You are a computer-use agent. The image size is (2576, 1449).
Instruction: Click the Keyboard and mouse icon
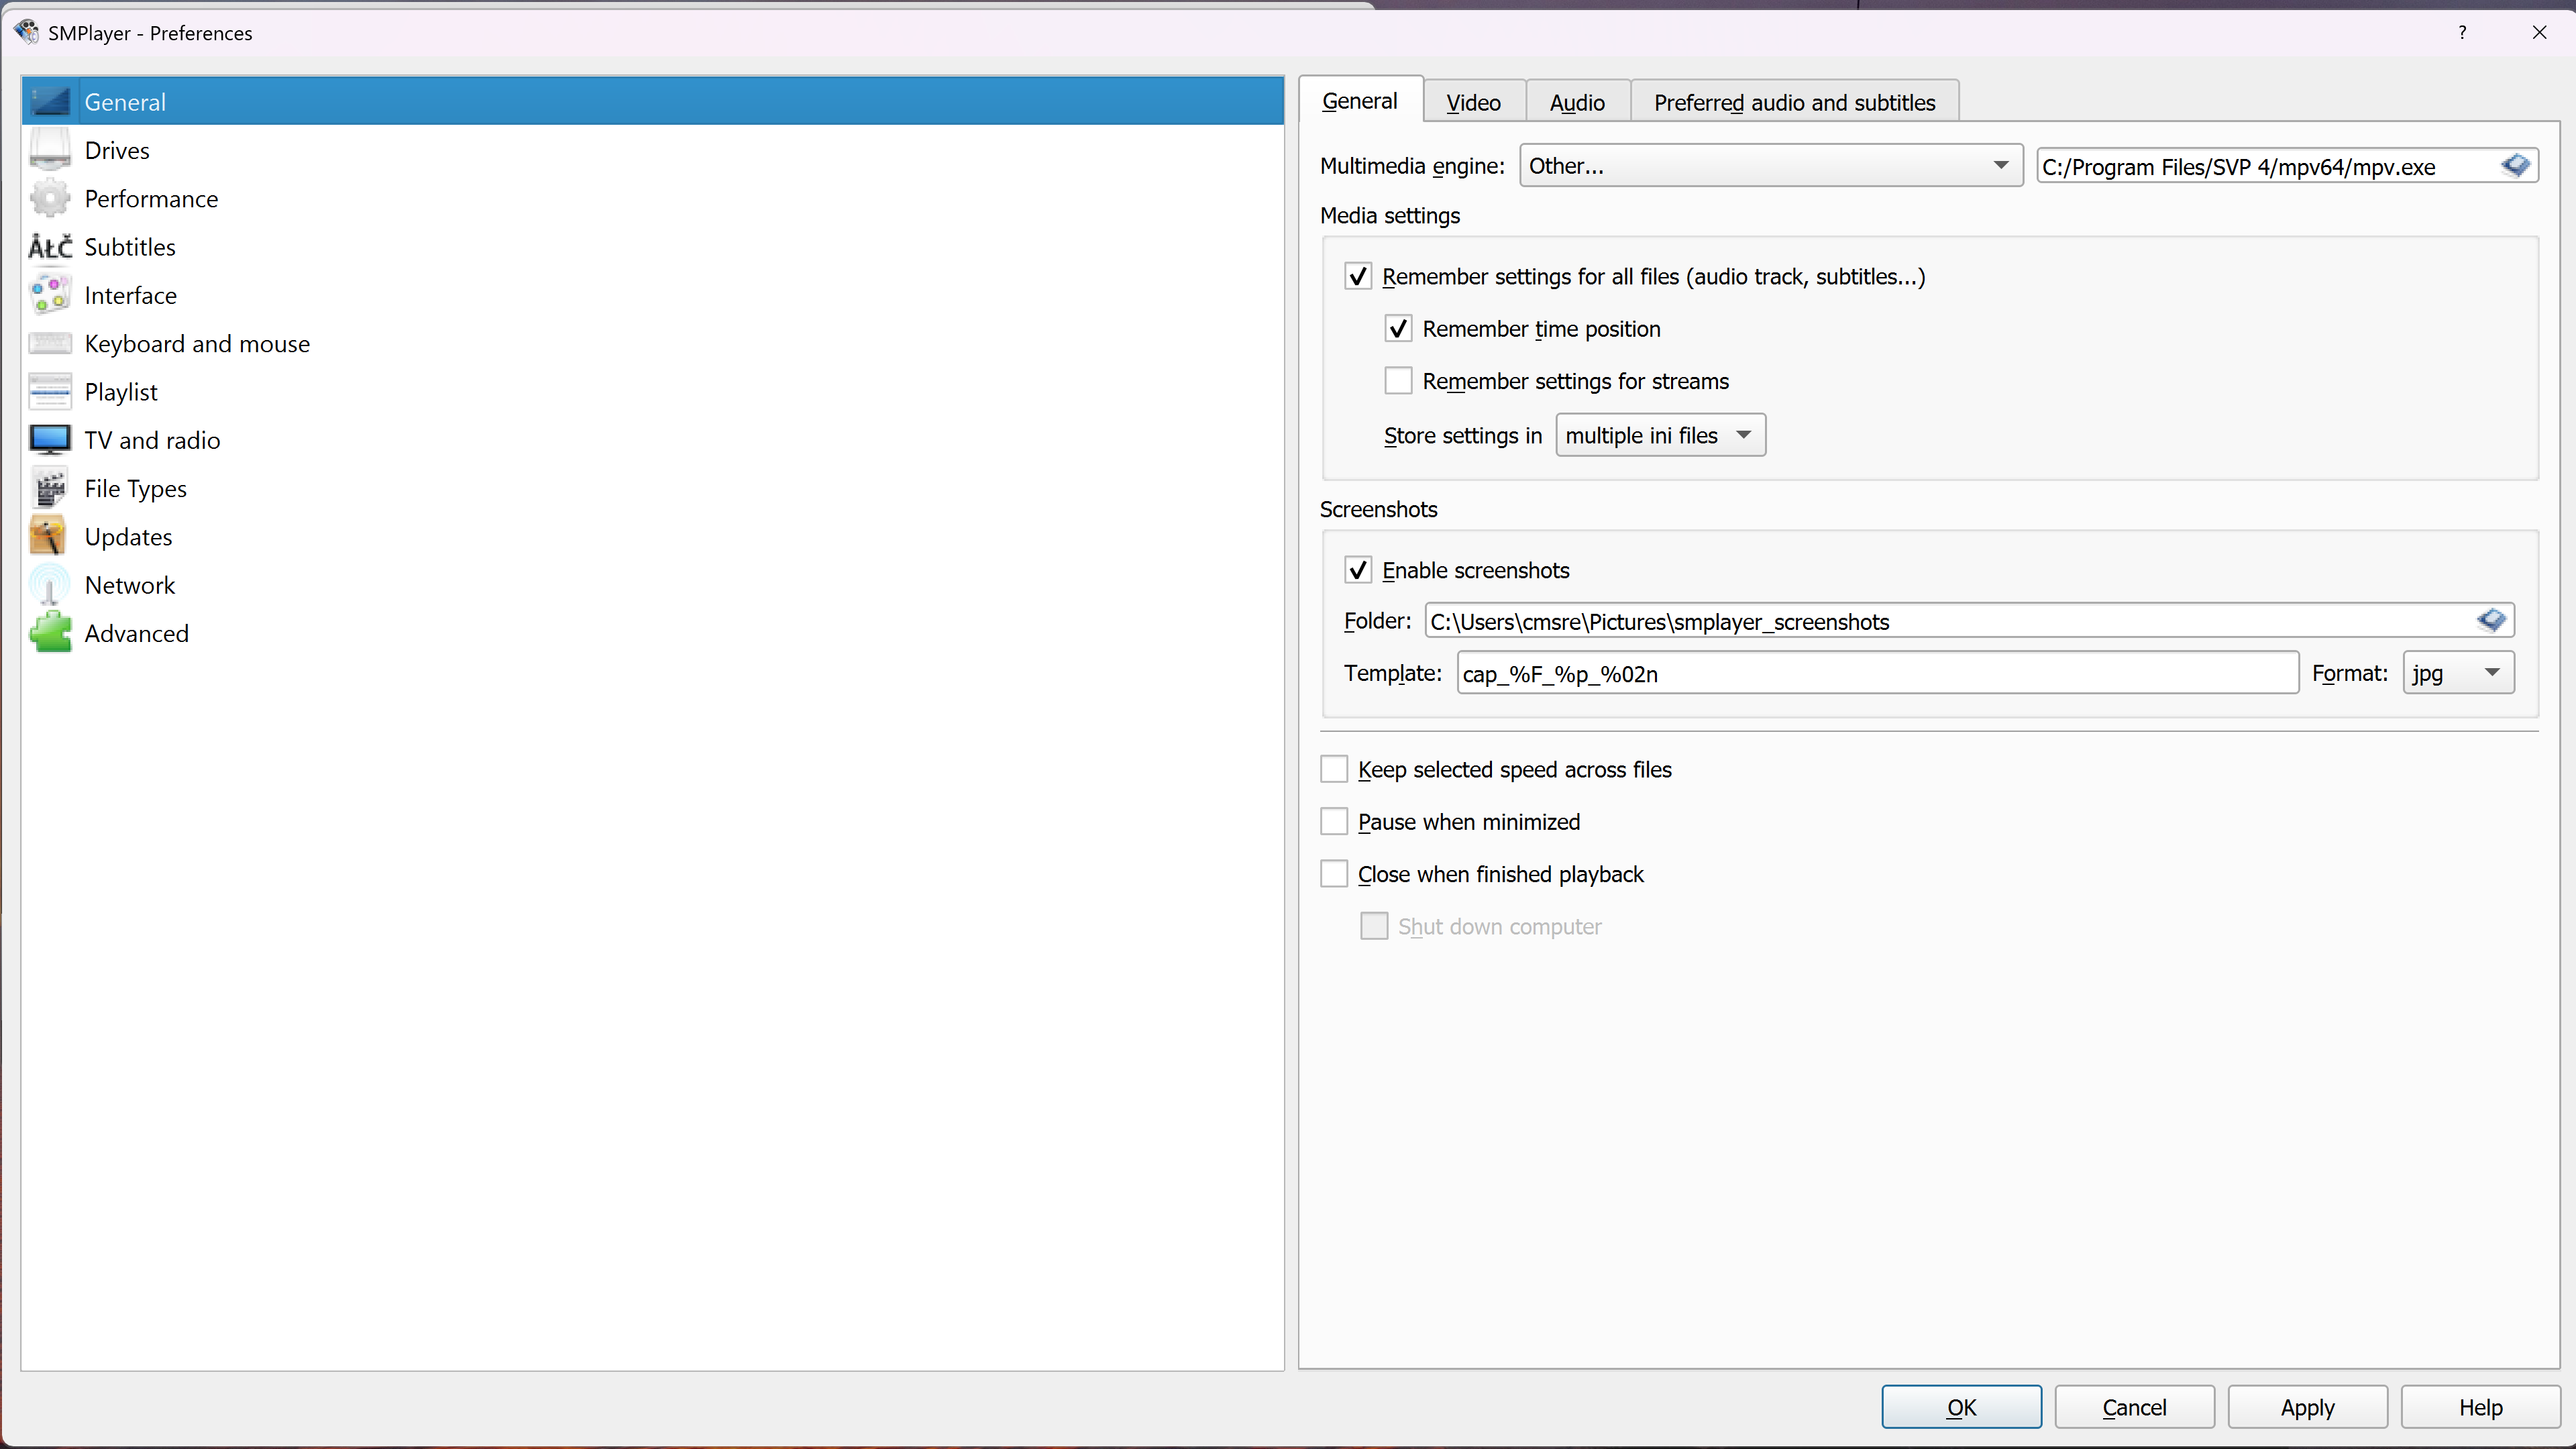(x=50, y=343)
